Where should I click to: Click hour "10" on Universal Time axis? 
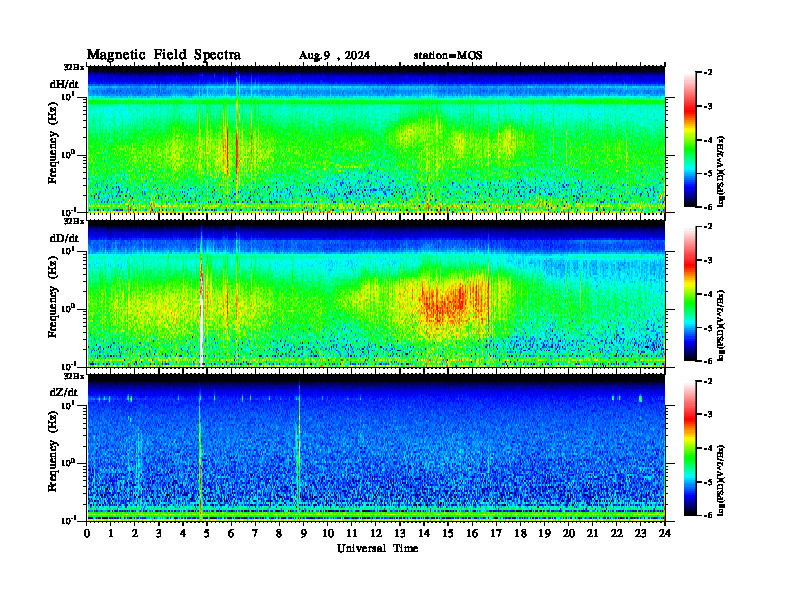point(328,533)
